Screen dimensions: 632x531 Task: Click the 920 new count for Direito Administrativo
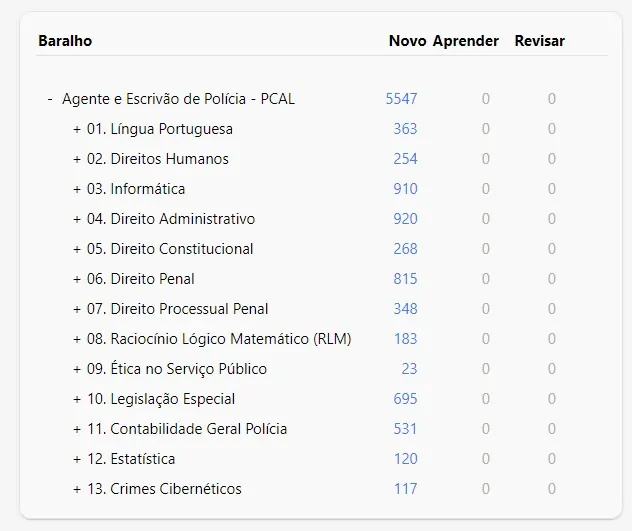405,219
